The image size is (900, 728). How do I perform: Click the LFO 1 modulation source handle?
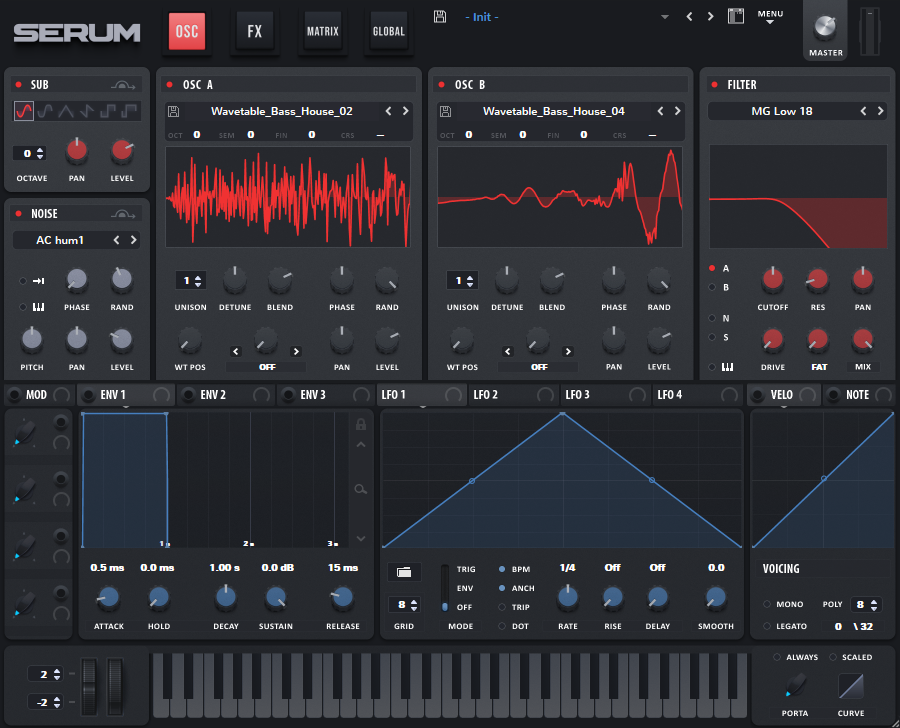(453, 395)
